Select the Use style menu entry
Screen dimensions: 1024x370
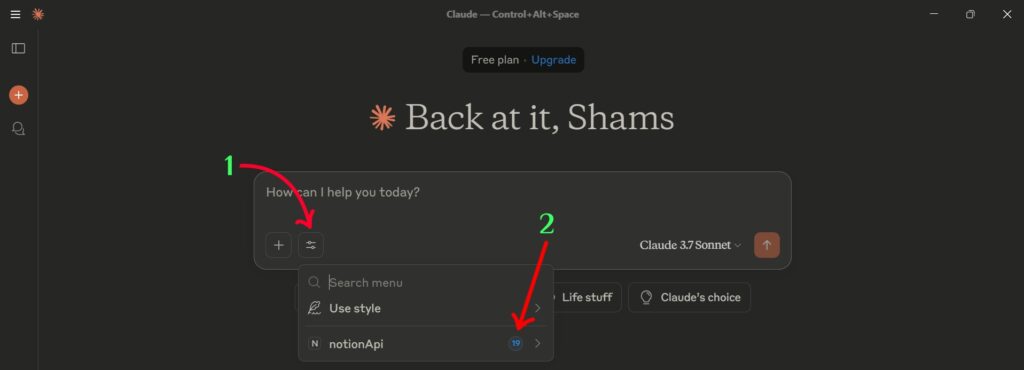coord(426,308)
